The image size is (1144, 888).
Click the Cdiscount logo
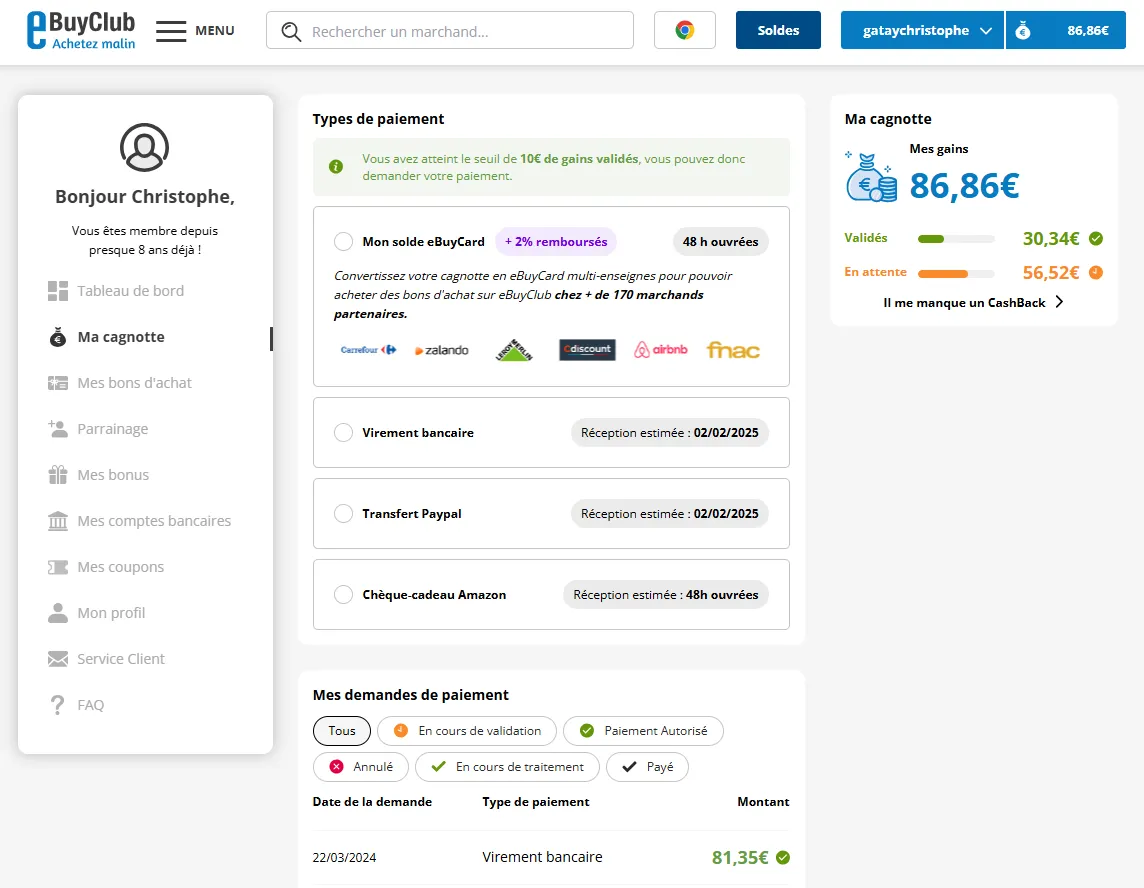[587, 350]
